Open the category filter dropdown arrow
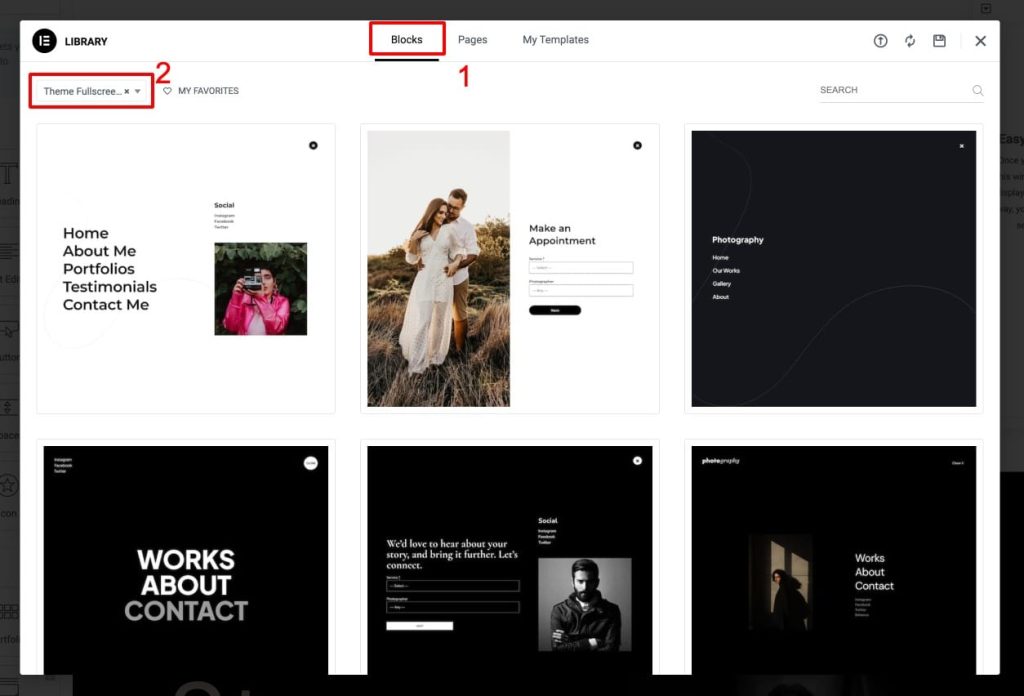 click(139, 90)
